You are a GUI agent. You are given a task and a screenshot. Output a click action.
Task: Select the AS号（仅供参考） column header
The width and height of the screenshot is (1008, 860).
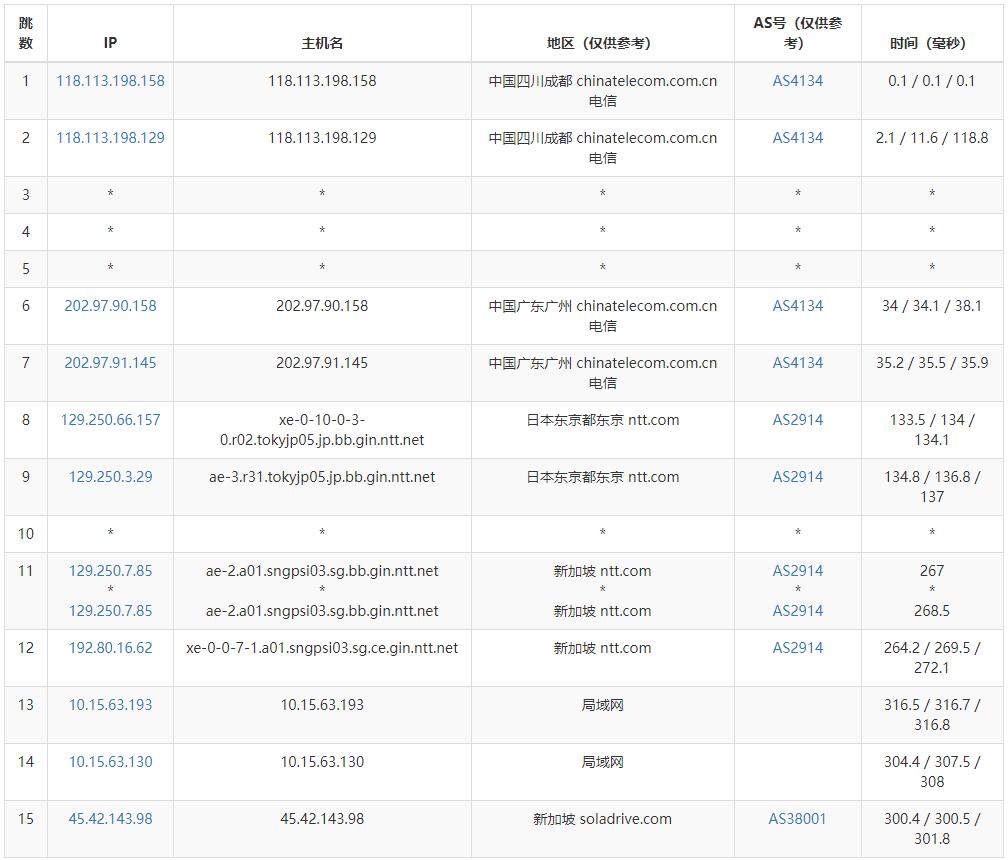coord(798,33)
